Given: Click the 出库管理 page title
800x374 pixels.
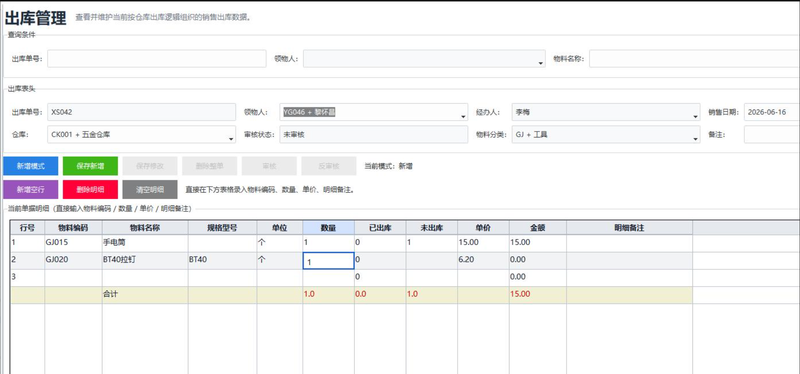Looking at the screenshot, I should [35, 18].
